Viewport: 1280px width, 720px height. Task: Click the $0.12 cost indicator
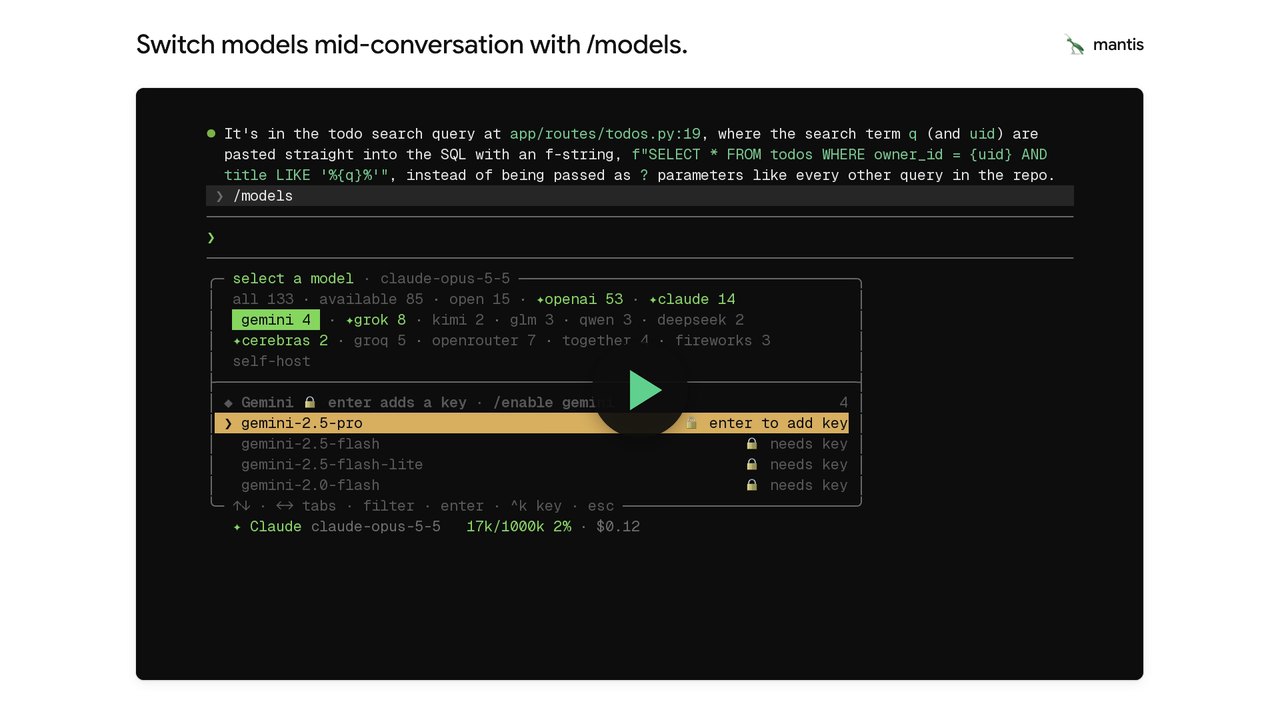(x=618, y=527)
